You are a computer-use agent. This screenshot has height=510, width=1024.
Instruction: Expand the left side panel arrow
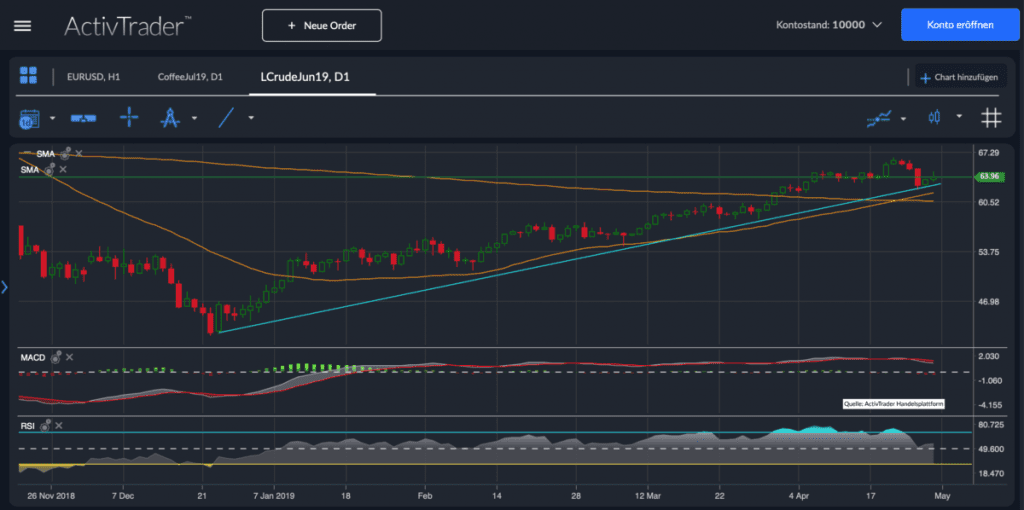click(x=4, y=287)
